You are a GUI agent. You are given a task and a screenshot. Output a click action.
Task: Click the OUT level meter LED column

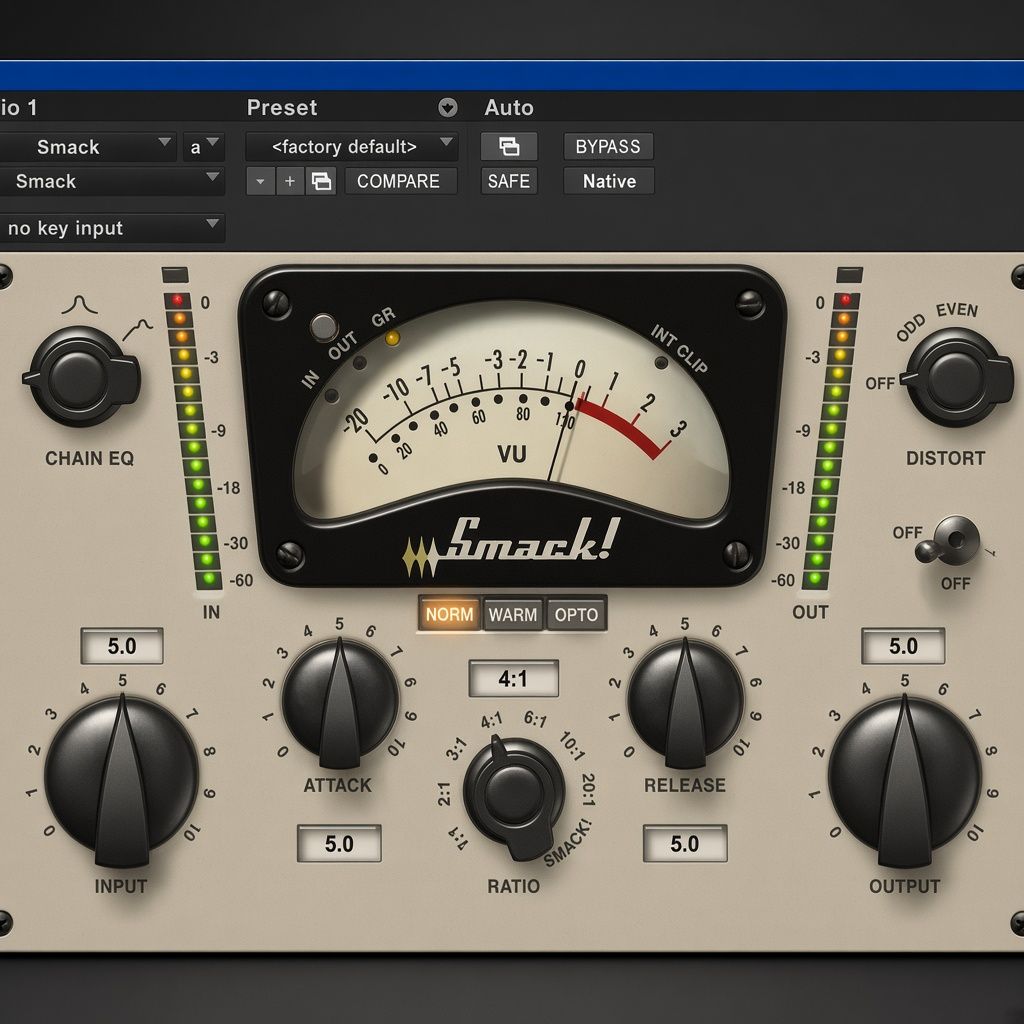pyautogui.click(x=831, y=440)
